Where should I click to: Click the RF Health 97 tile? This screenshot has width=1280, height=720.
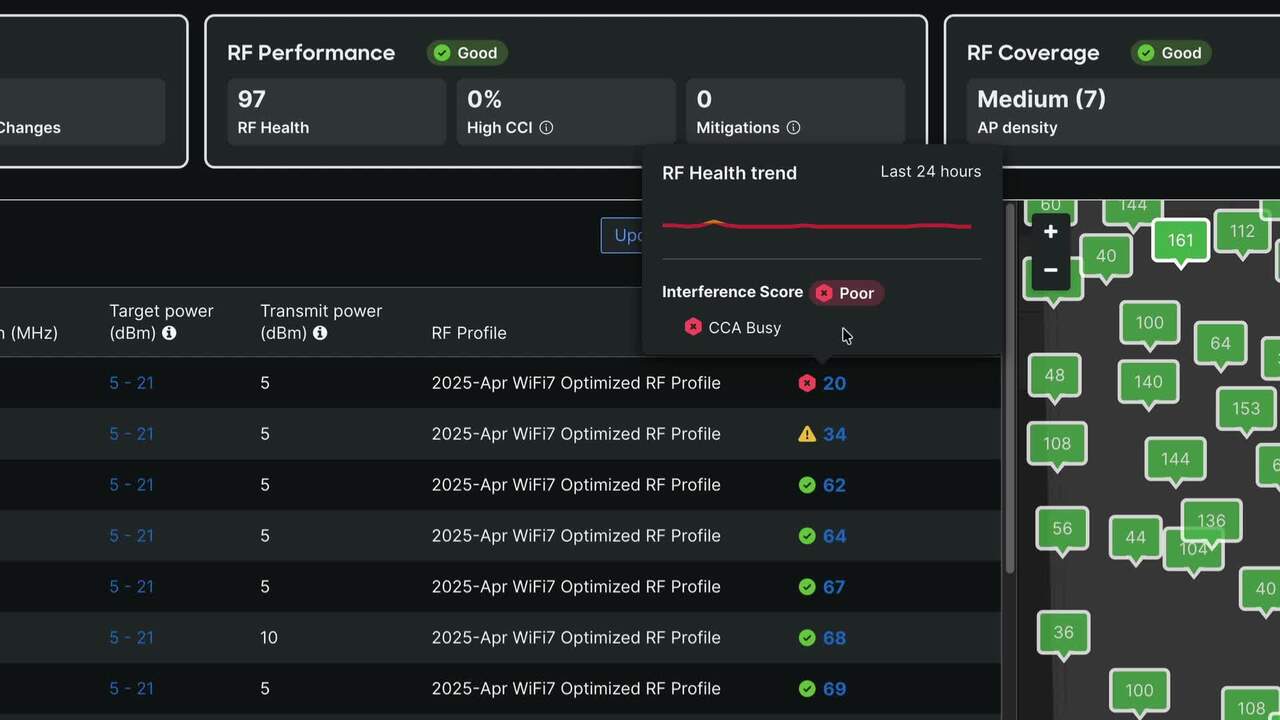click(336, 112)
